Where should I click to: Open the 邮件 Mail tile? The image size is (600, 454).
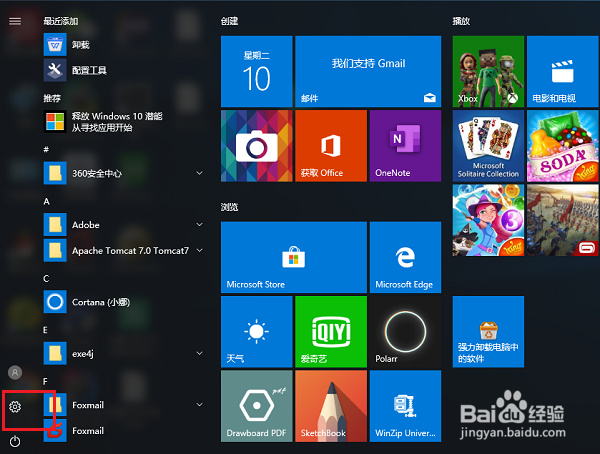coord(368,71)
